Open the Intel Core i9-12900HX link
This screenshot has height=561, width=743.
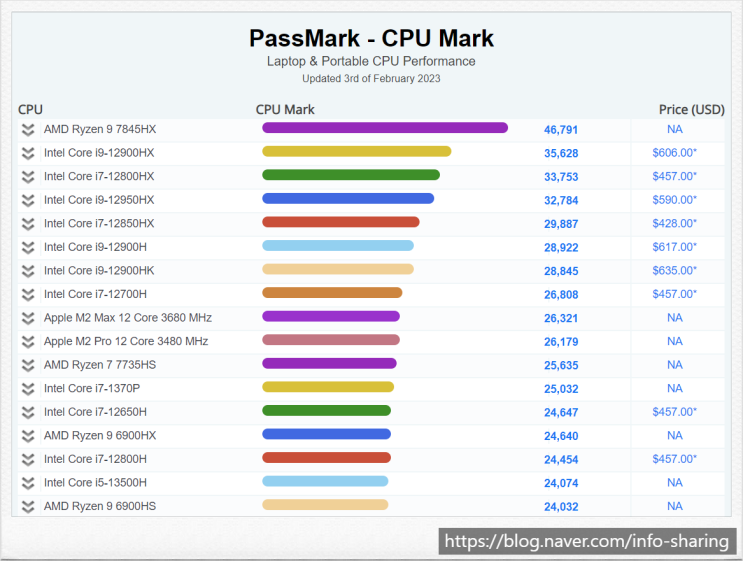click(99, 153)
